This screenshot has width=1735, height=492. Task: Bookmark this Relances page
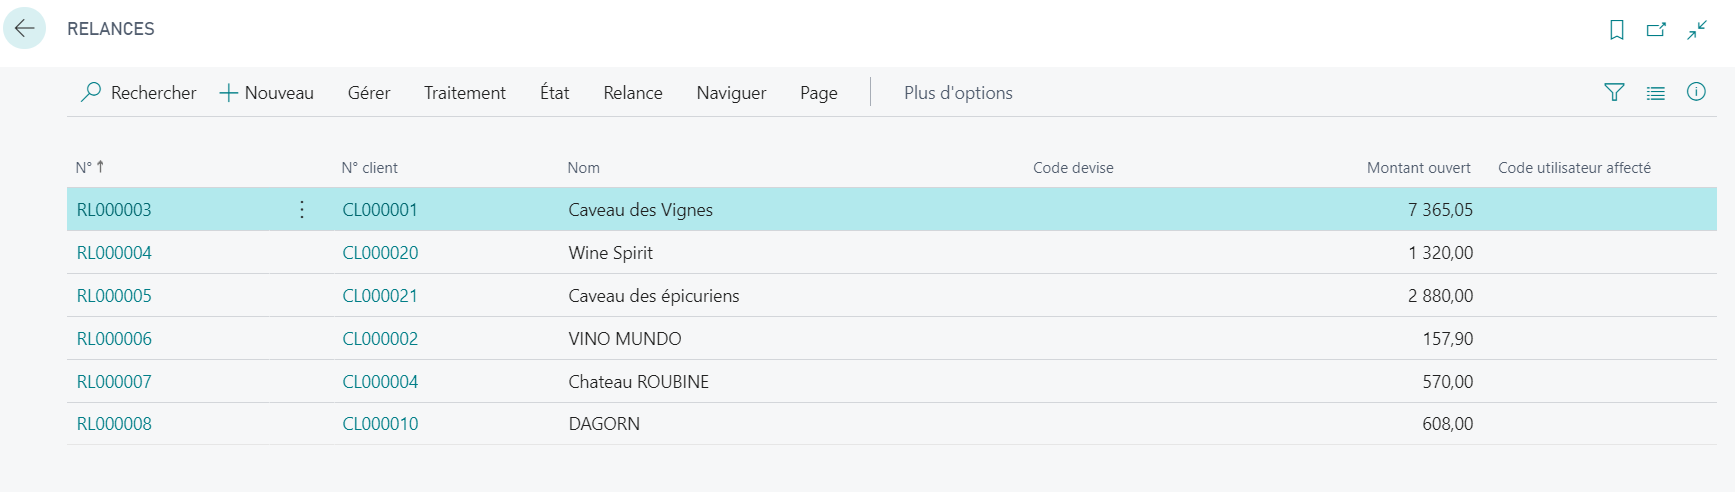pos(1617,30)
